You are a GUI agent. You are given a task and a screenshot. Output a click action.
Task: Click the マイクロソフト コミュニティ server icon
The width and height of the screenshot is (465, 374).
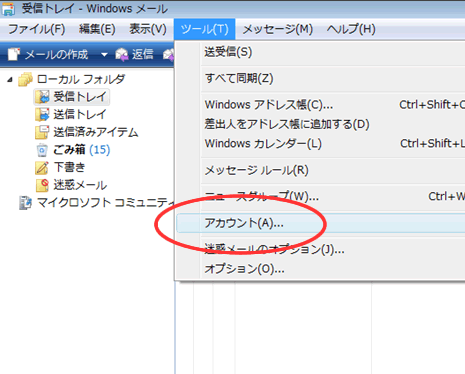26,203
